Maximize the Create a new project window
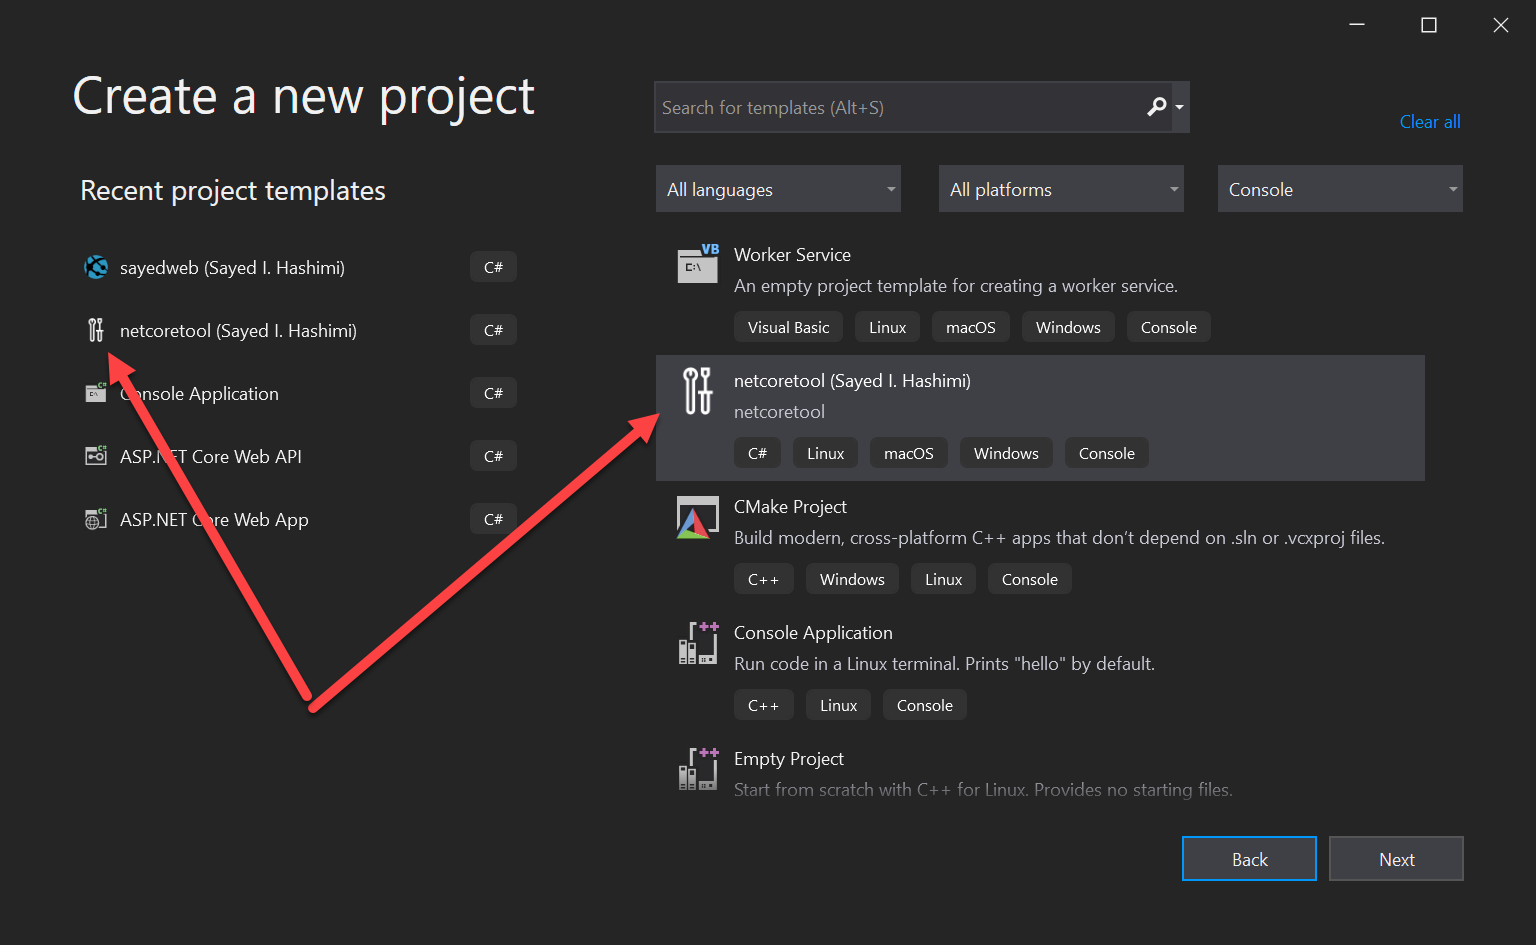1536x945 pixels. click(x=1429, y=25)
